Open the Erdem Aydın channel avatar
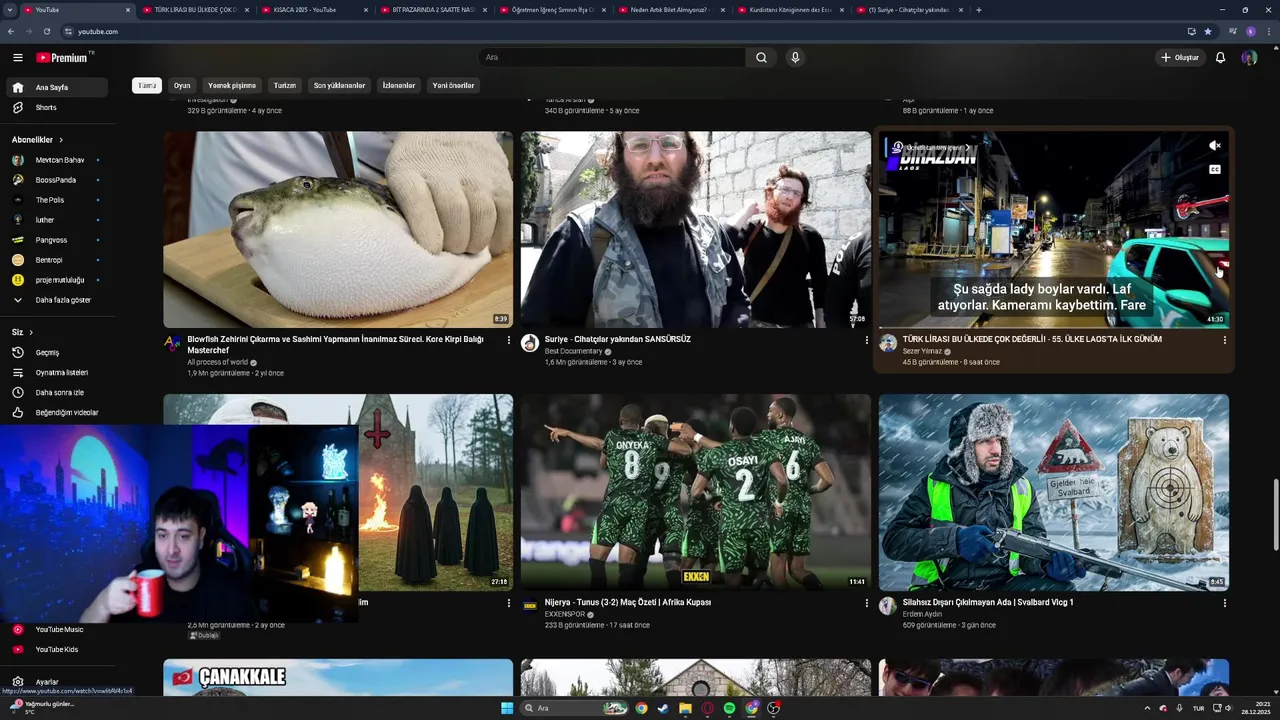Viewport: 1280px width, 720px height. (x=888, y=606)
